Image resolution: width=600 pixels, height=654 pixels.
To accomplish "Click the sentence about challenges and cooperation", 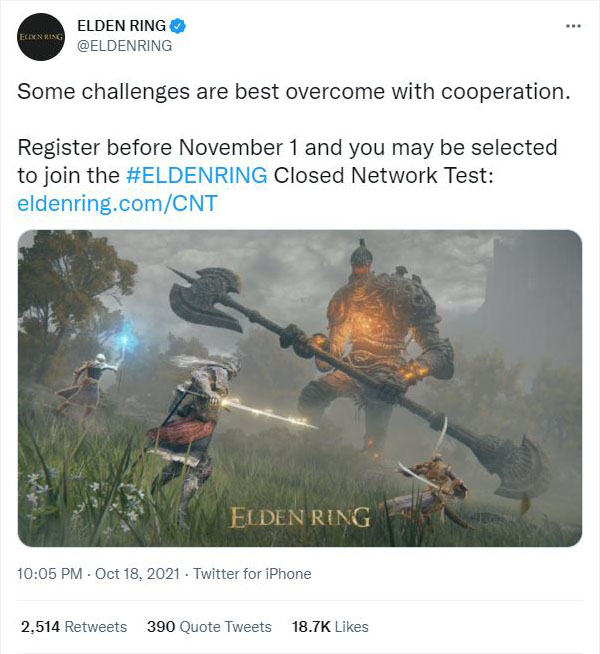I will pyautogui.click(x=293, y=91).
